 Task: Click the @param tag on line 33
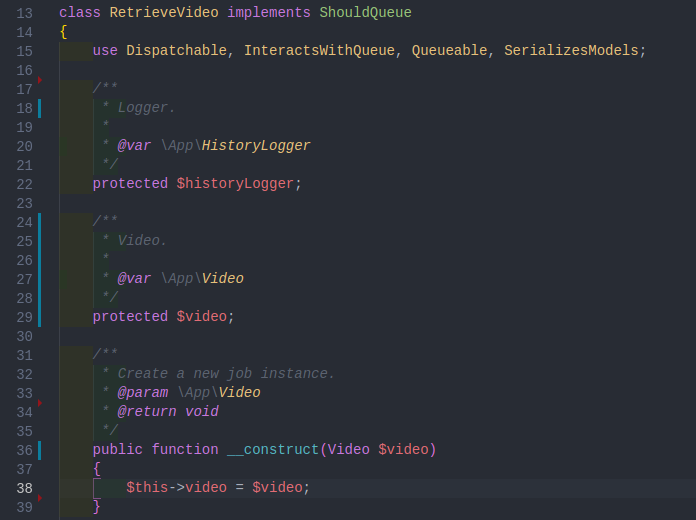click(143, 393)
